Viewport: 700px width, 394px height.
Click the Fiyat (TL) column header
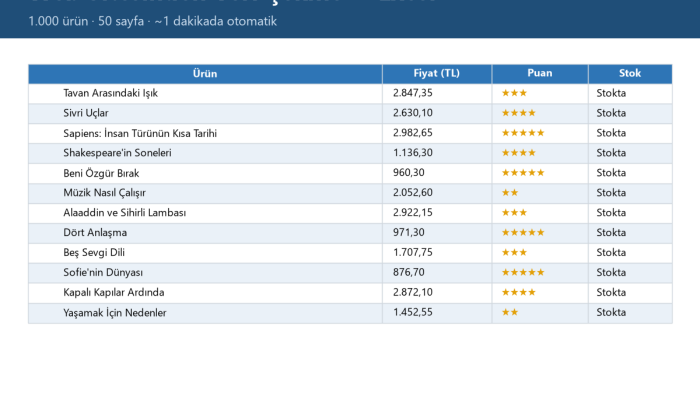point(437,74)
